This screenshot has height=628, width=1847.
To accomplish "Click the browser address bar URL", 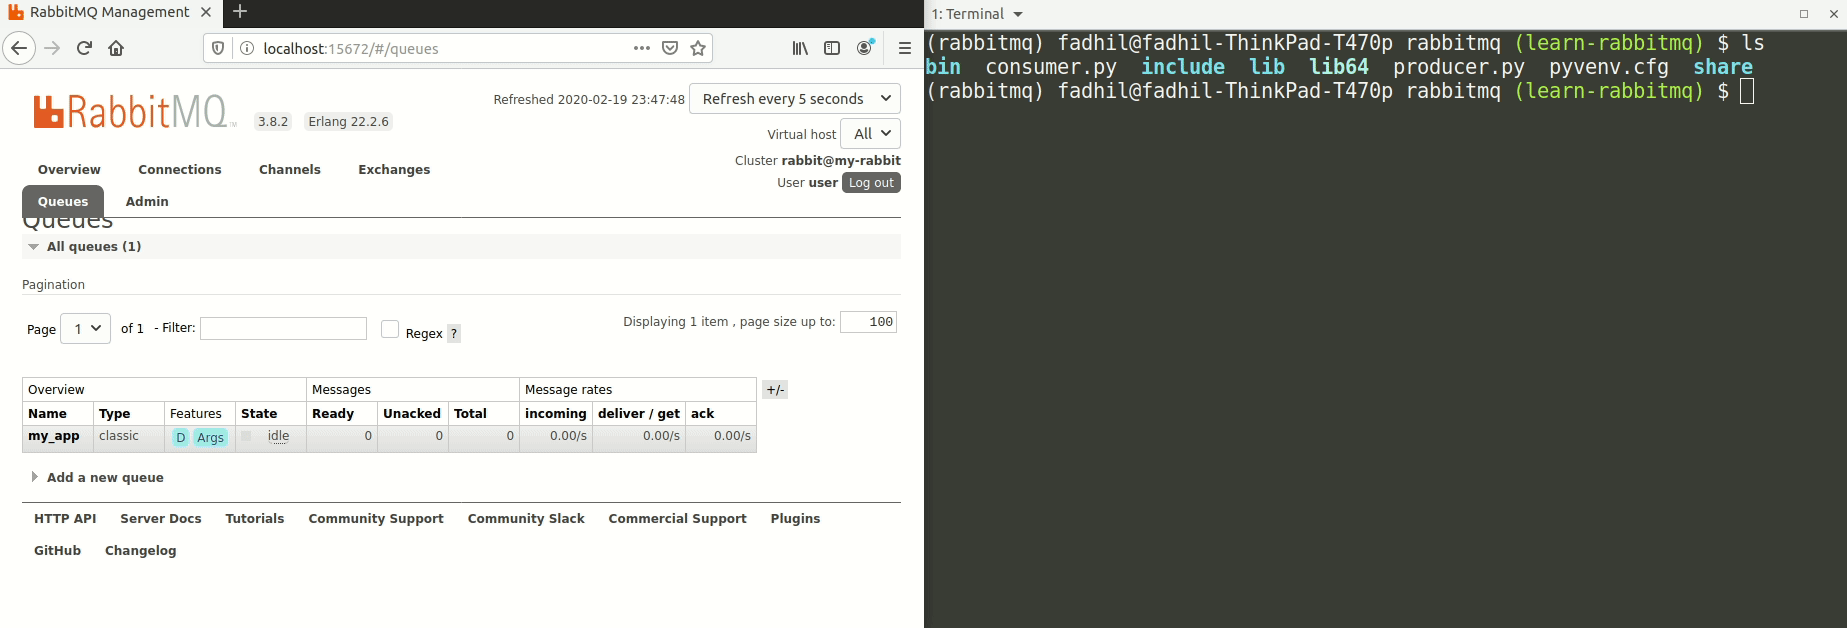I will click(x=351, y=48).
